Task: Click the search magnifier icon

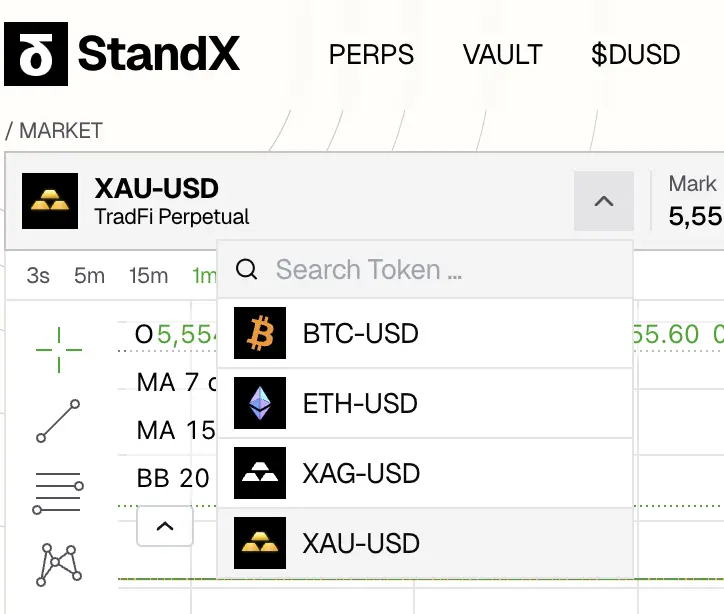Action: [247, 270]
